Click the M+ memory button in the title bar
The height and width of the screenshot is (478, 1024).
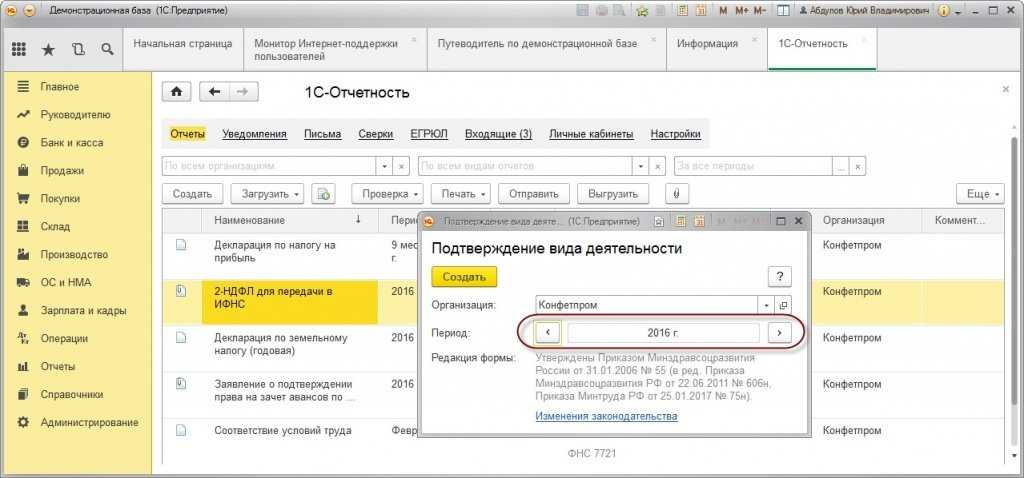pos(741,11)
